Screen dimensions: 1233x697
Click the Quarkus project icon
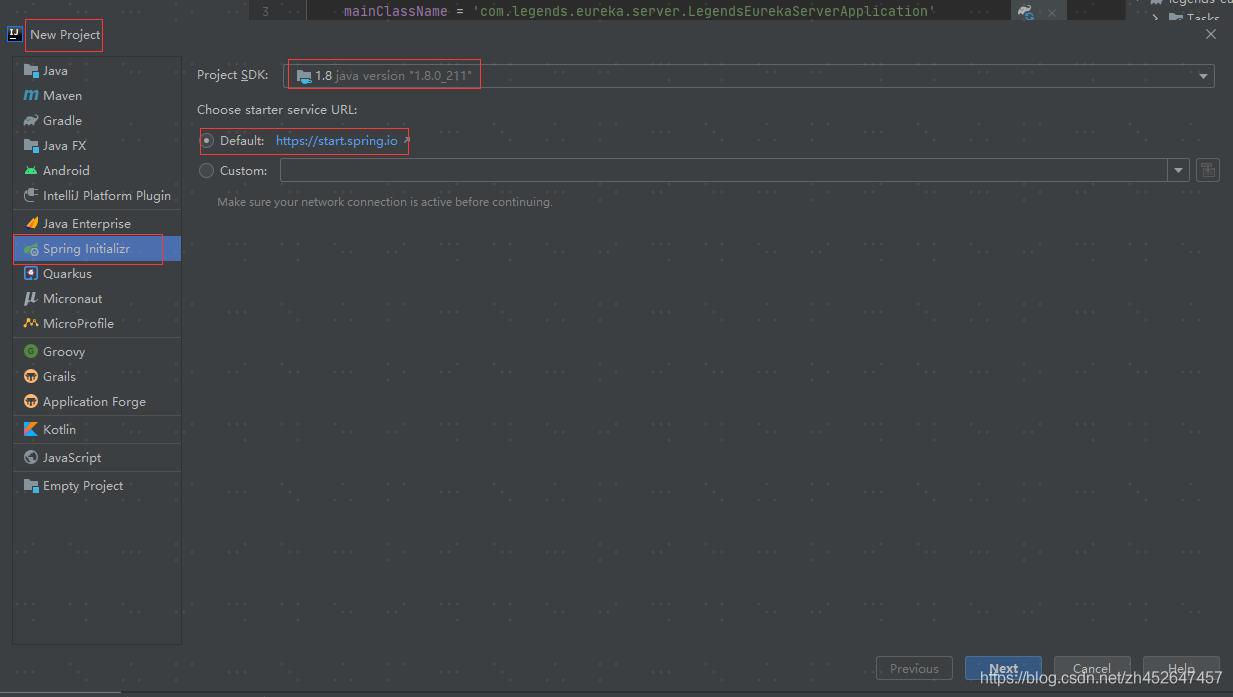click(x=31, y=274)
